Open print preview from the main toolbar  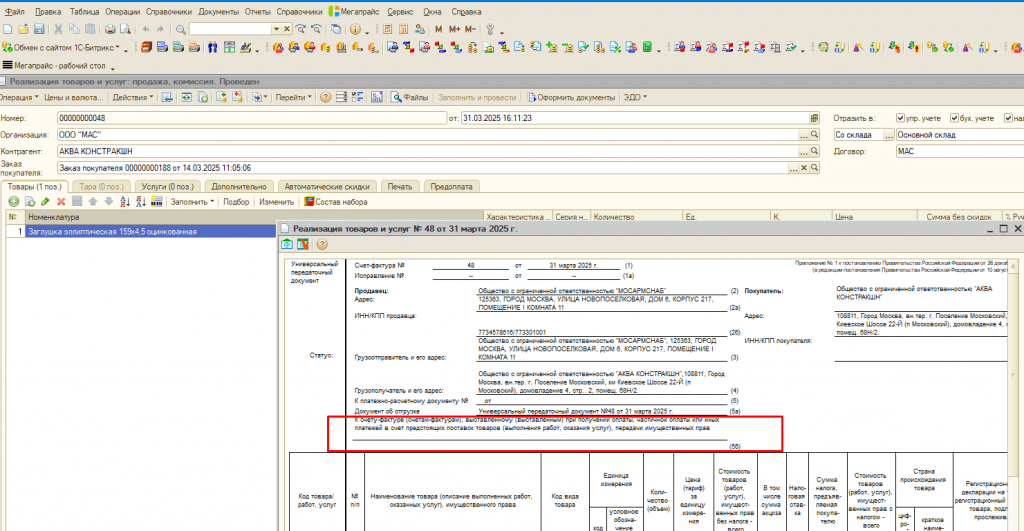click(125, 29)
